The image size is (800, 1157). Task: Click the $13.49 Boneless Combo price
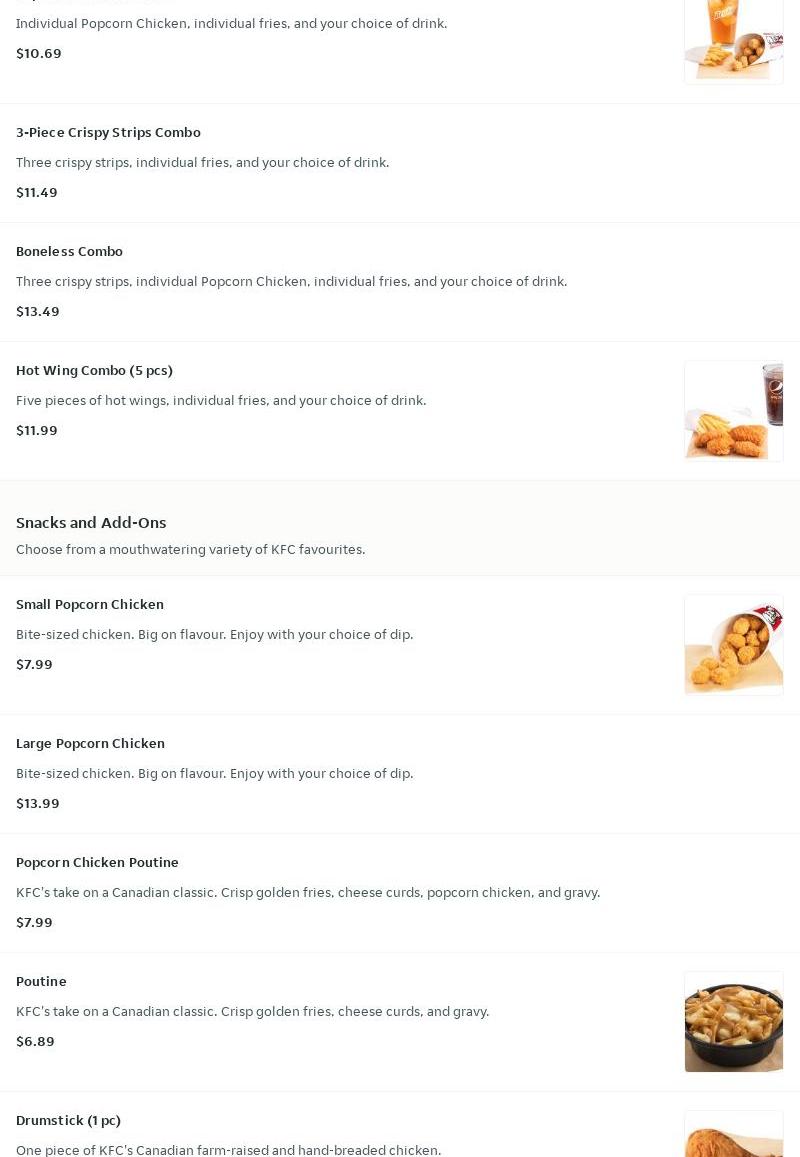click(38, 311)
